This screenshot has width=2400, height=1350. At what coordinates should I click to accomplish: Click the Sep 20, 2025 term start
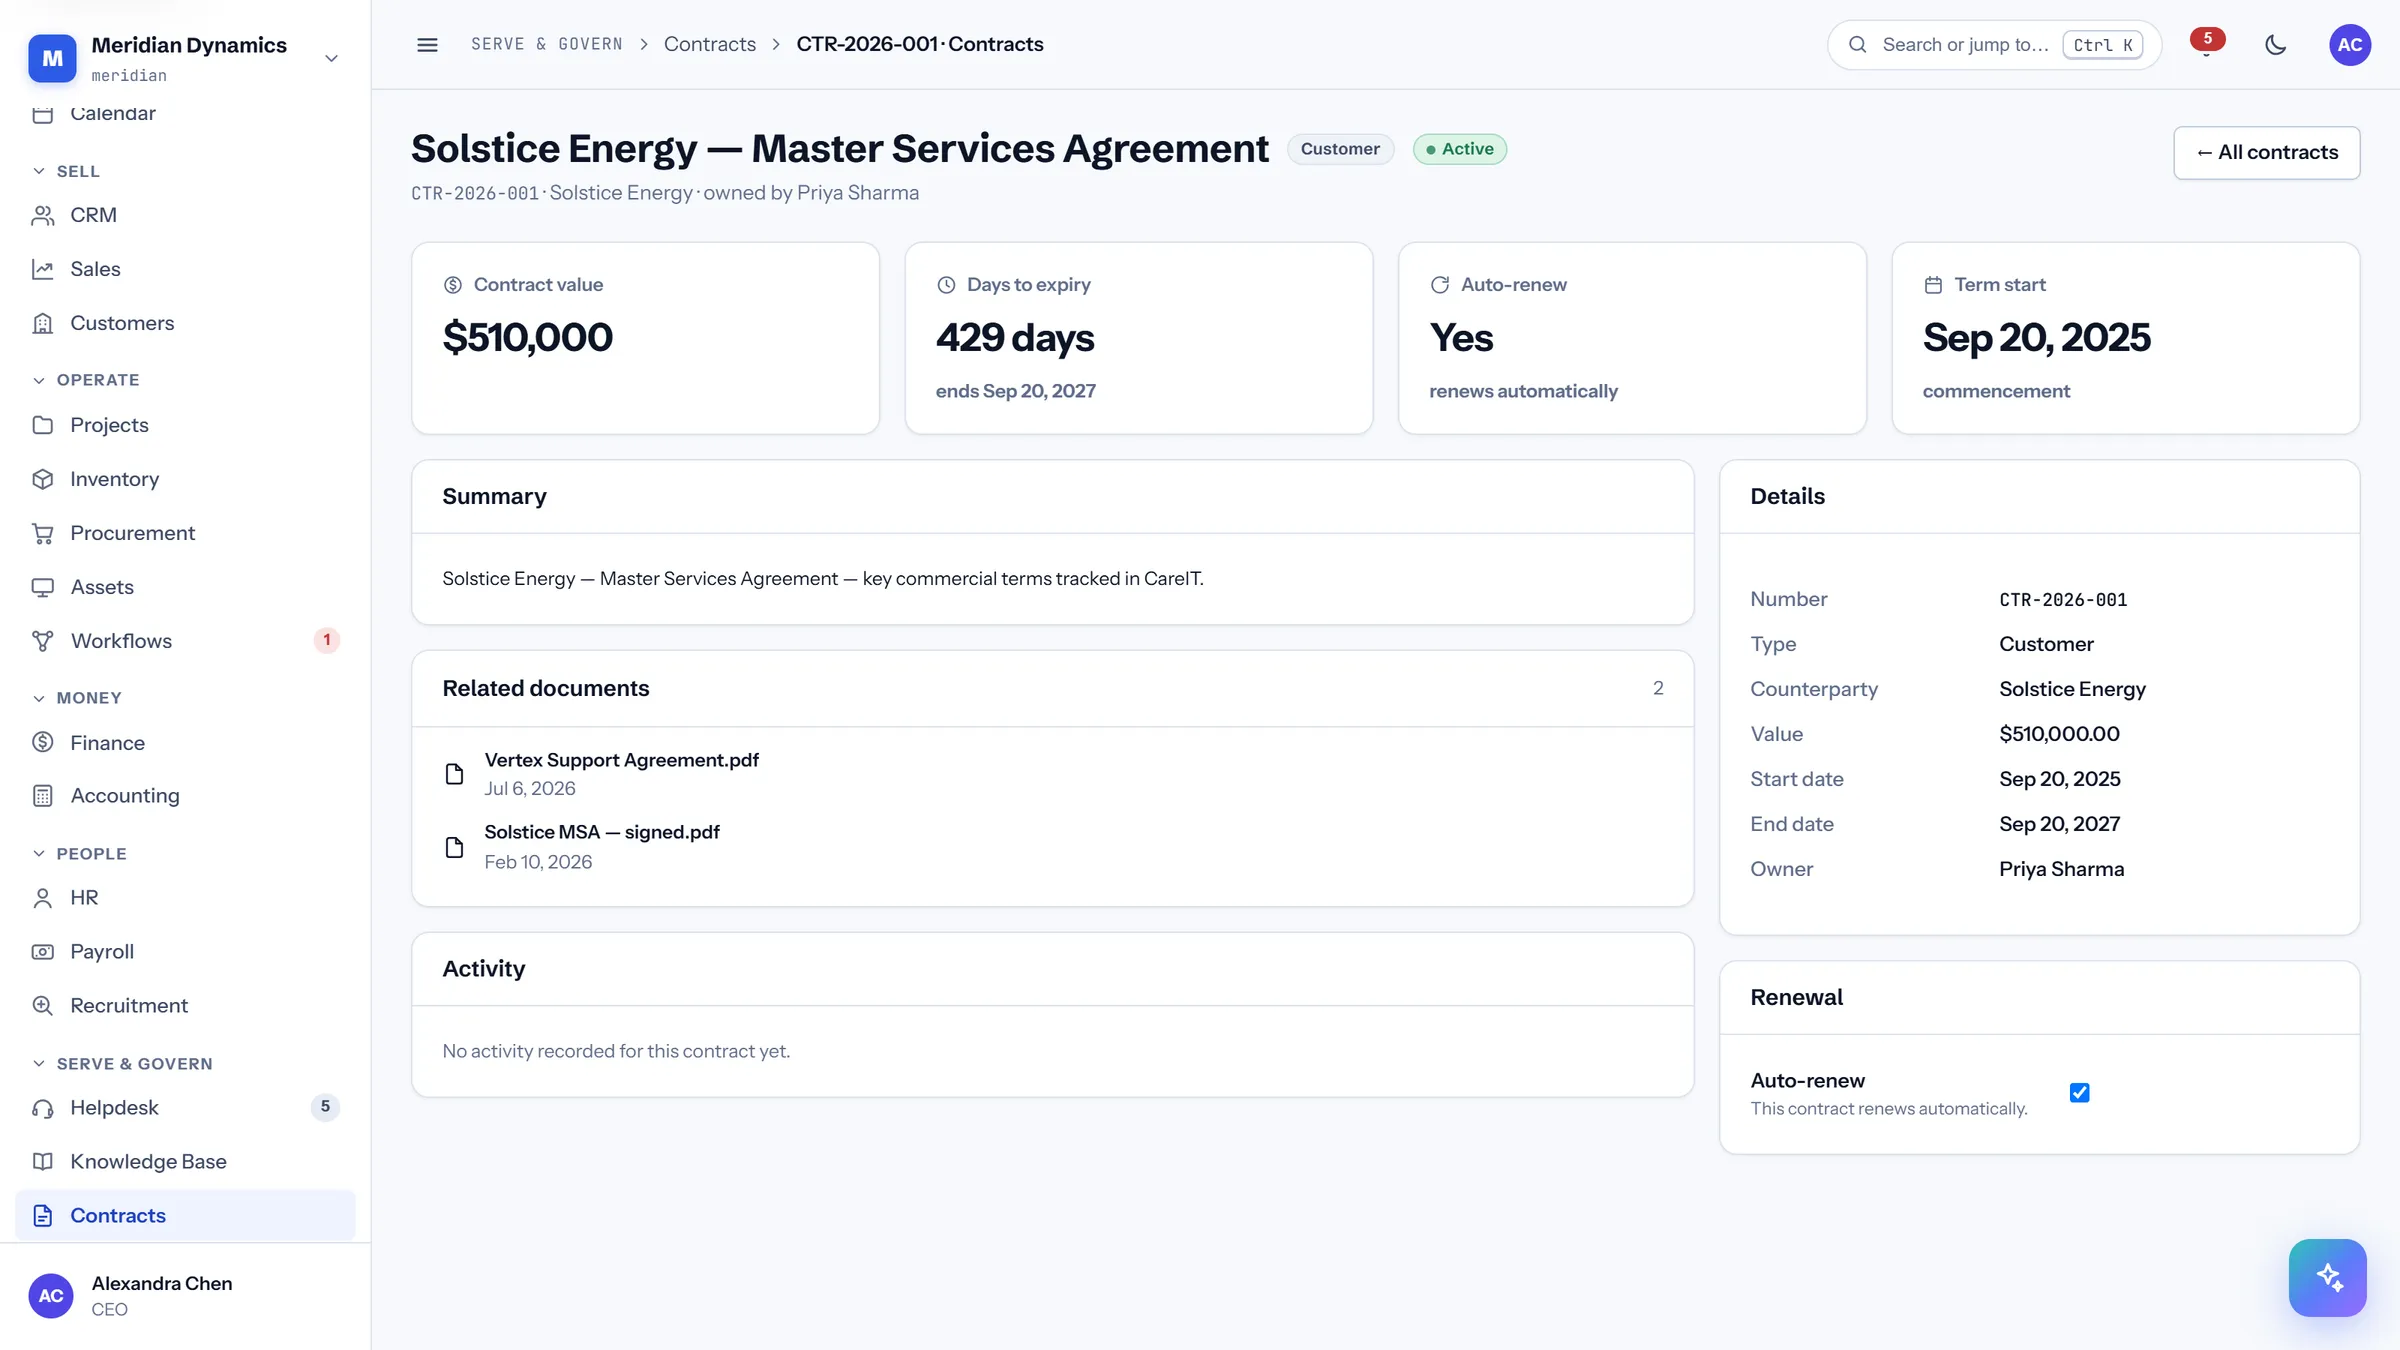(2036, 338)
